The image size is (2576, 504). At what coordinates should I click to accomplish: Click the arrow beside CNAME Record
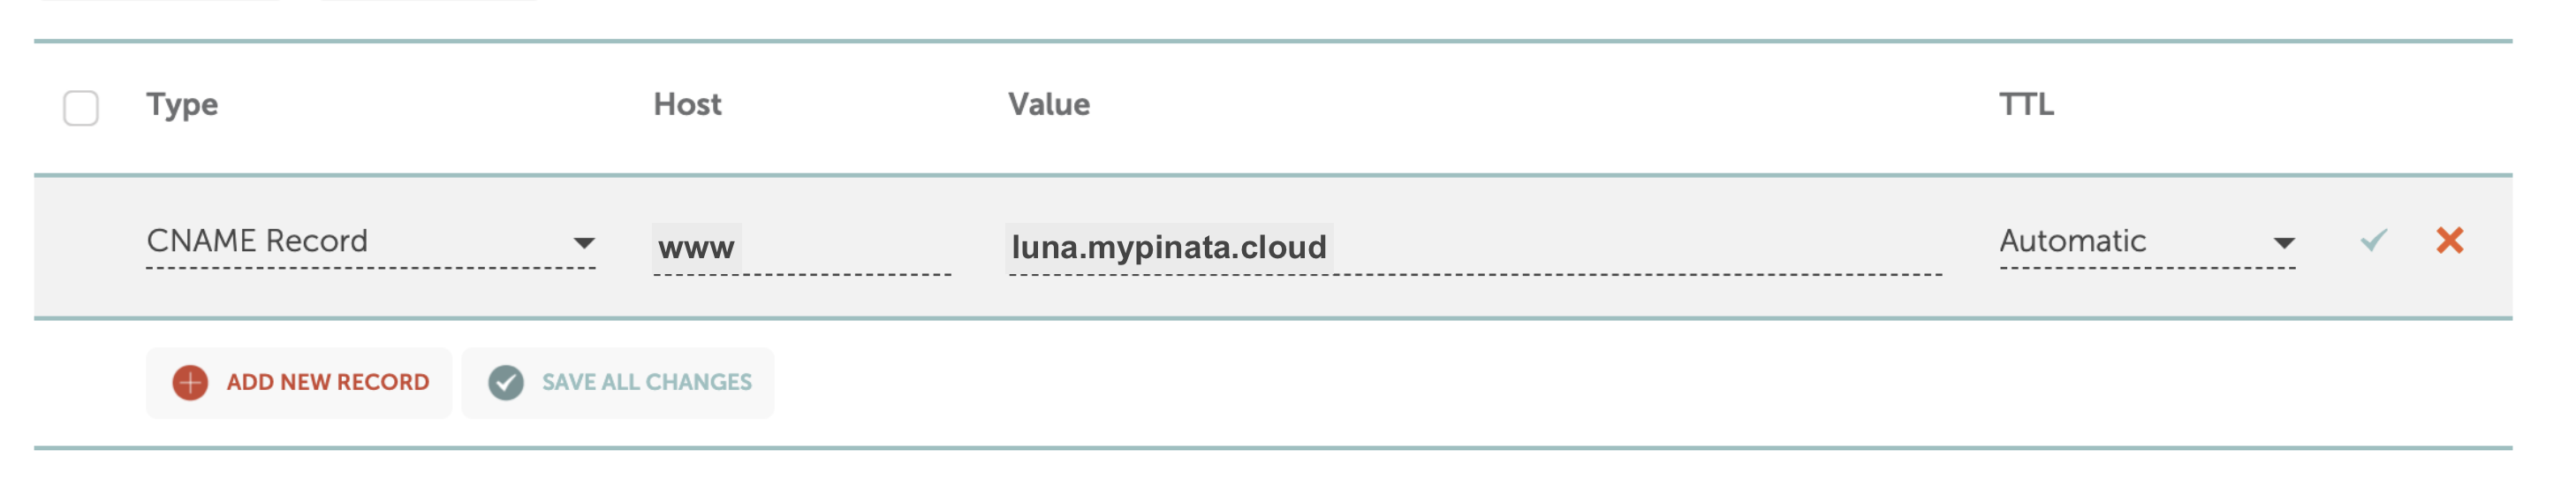click(x=584, y=243)
